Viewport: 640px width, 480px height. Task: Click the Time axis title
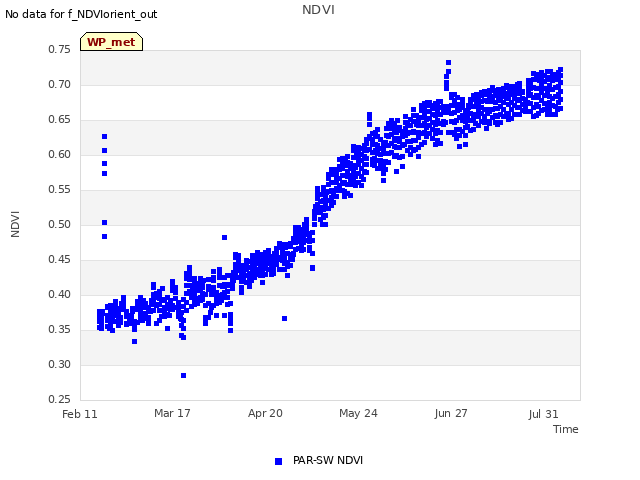pos(566,429)
